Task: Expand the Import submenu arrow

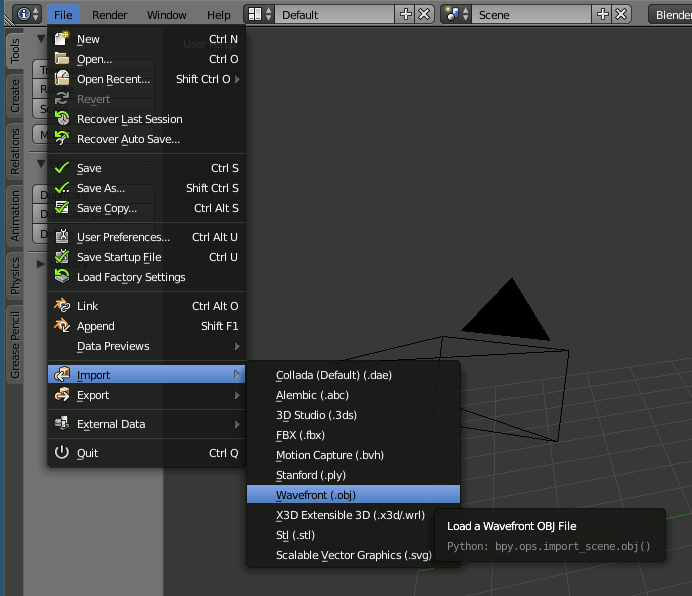Action: (237, 374)
